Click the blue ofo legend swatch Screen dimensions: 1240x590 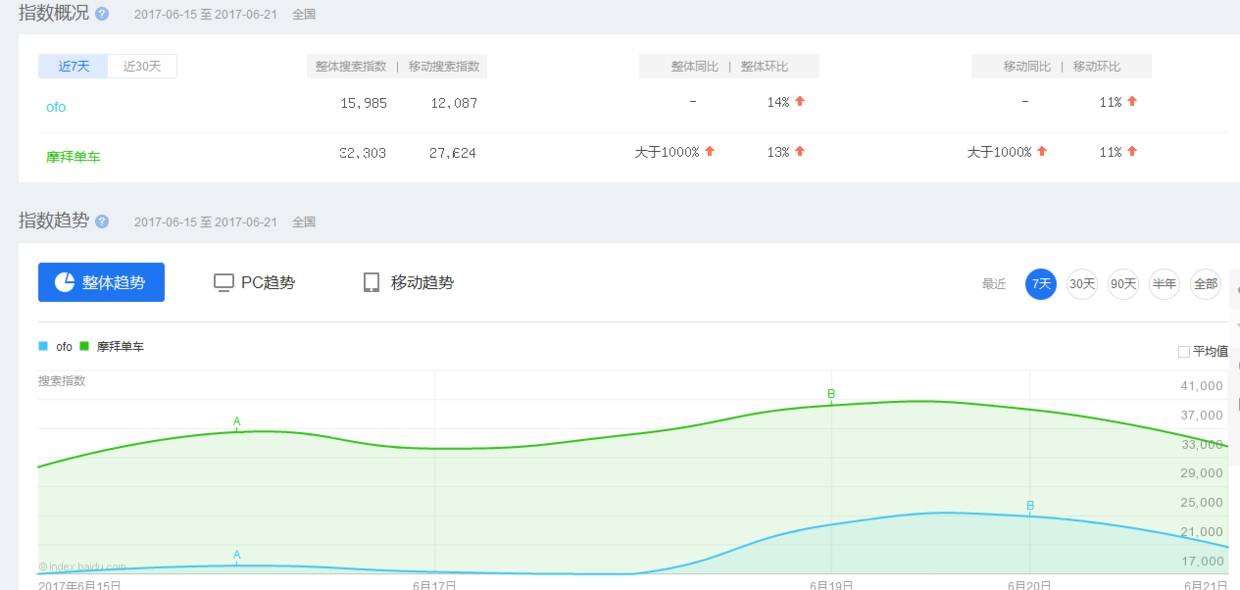(43, 346)
